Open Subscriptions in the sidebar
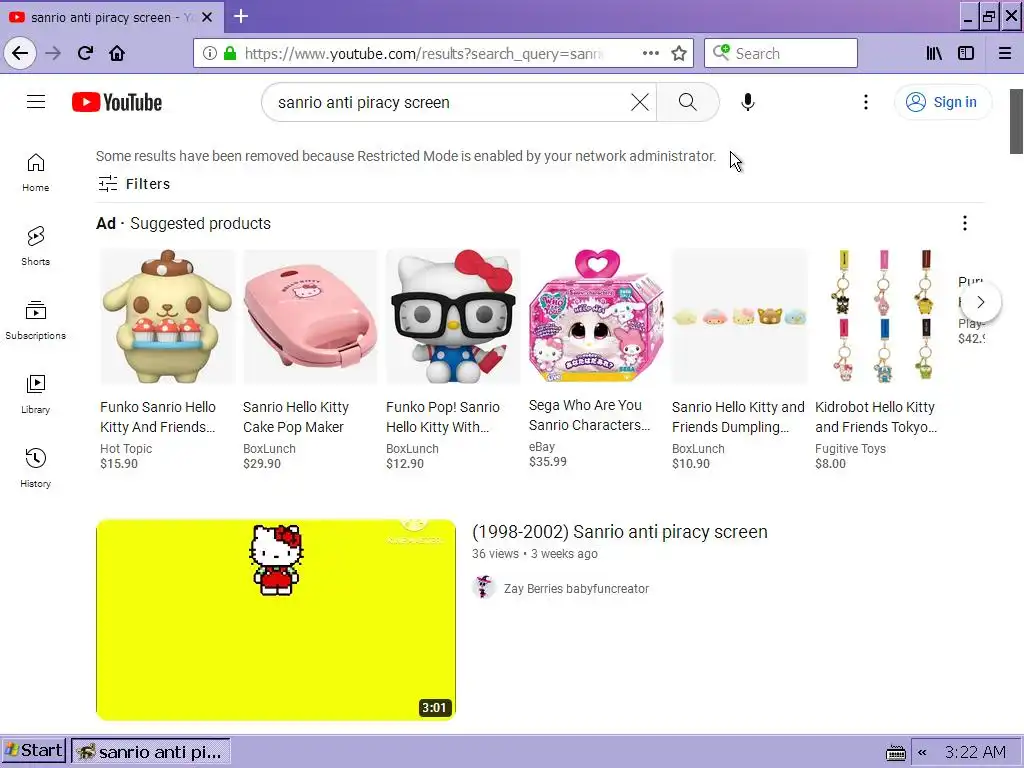Screen dimensions: 1024x768 (x=35, y=321)
